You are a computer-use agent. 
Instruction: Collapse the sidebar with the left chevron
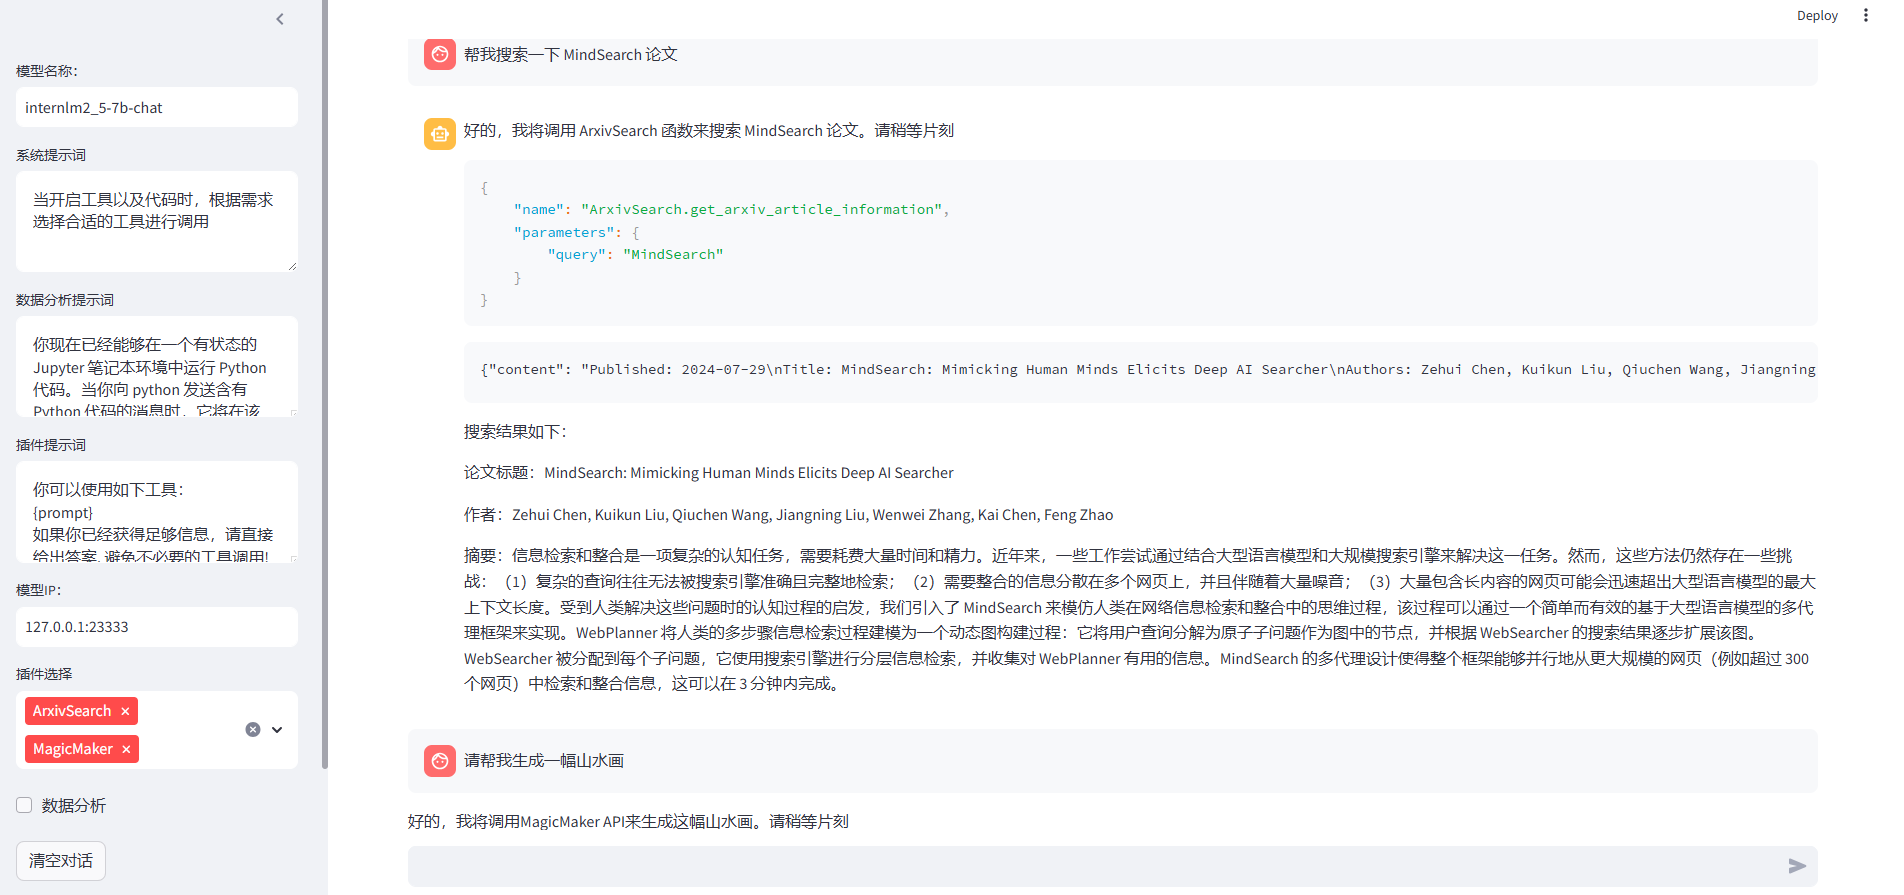280,19
